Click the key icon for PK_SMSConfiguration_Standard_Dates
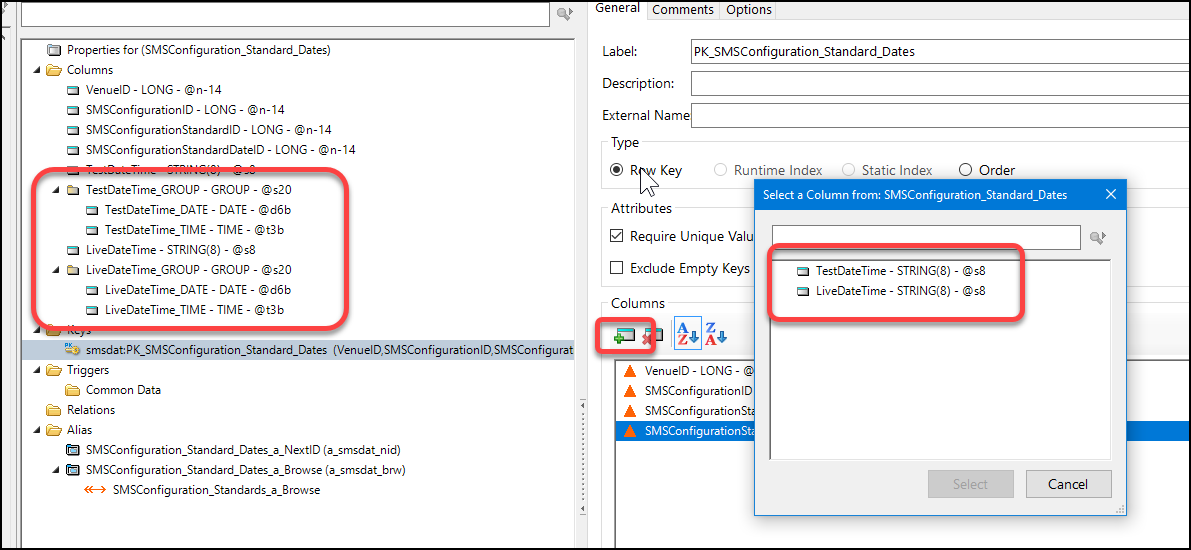The height and width of the screenshot is (550, 1191). [x=72, y=350]
